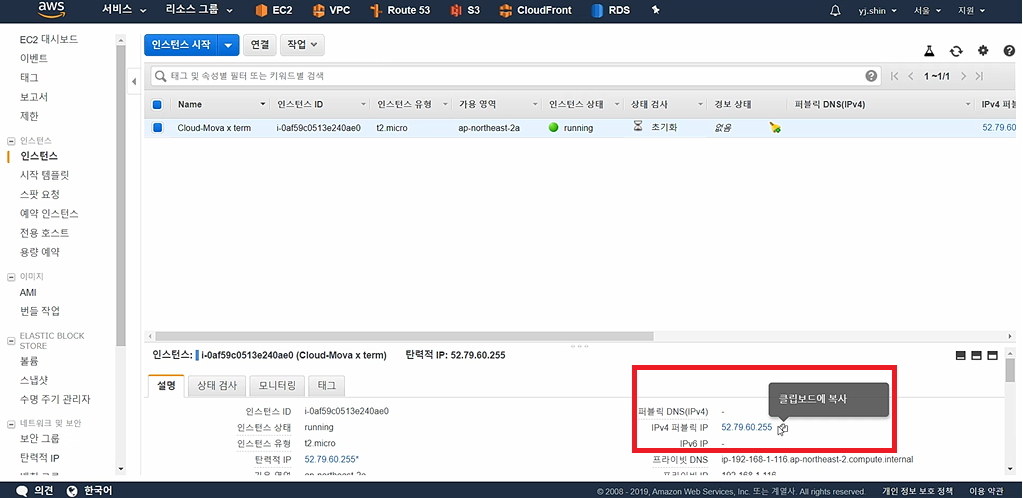1023x498 pixels.
Task: Open 이용 약관 footer link
Action: pyautogui.click(x=986, y=491)
